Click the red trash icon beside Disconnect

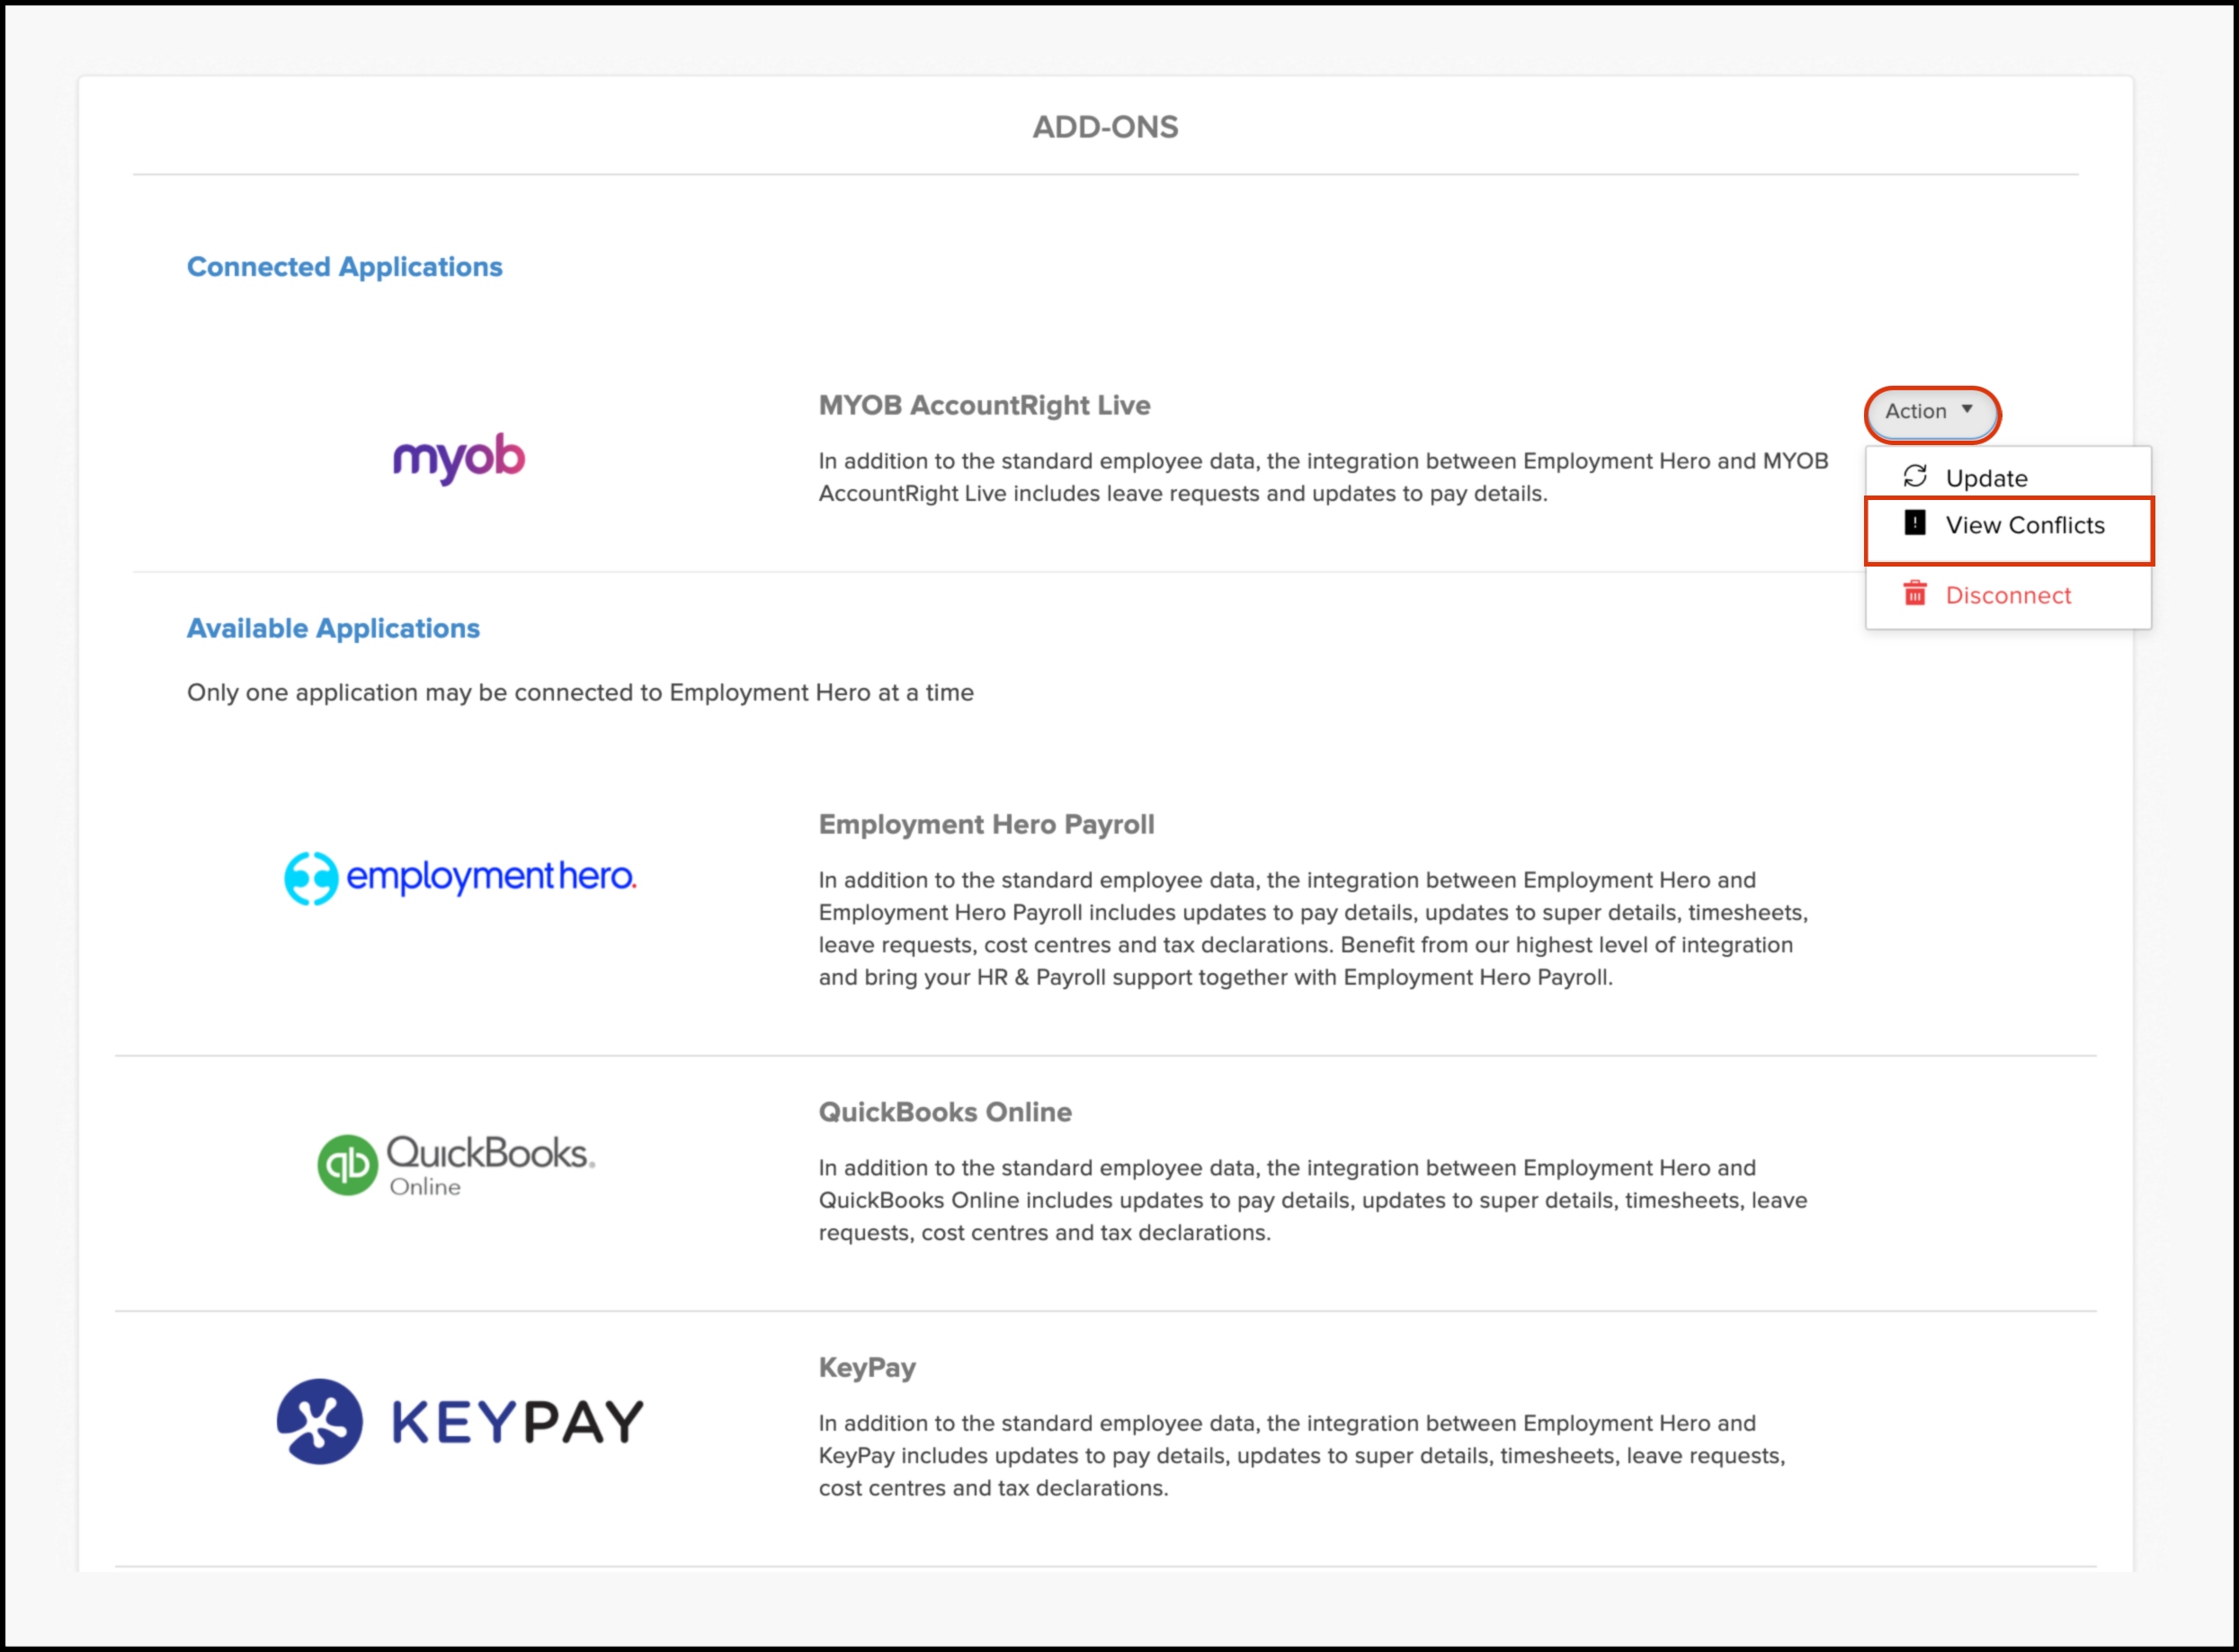tap(1914, 594)
